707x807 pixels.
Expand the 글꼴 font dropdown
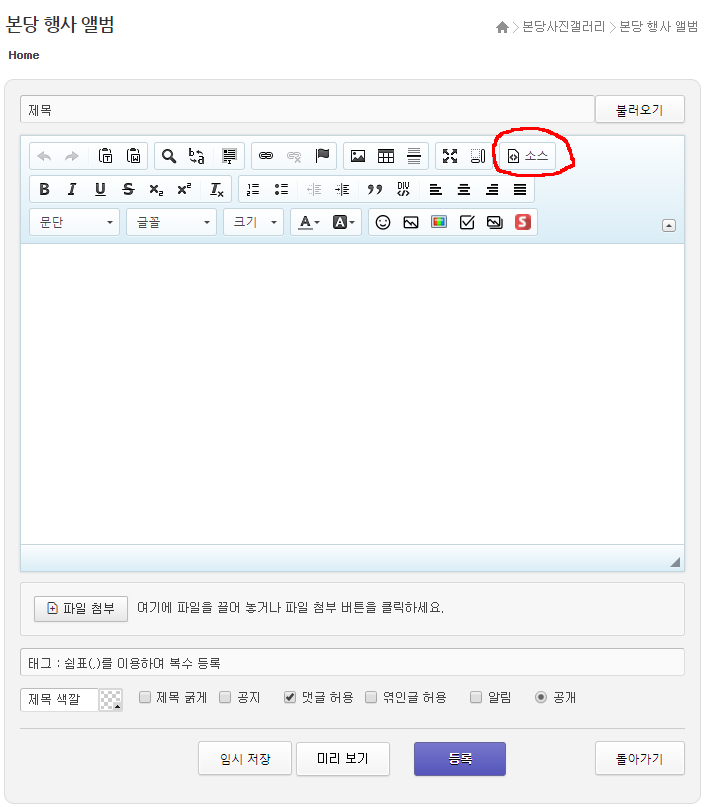(171, 222)
